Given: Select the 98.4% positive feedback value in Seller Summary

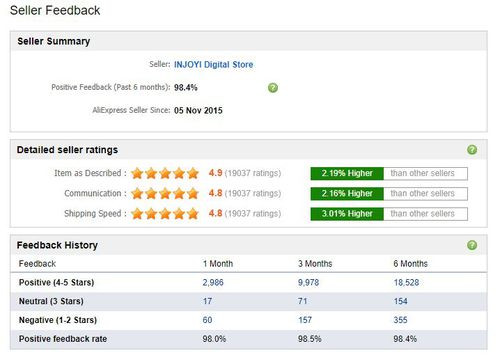Looking at the screenshot, I should point(186,87).
